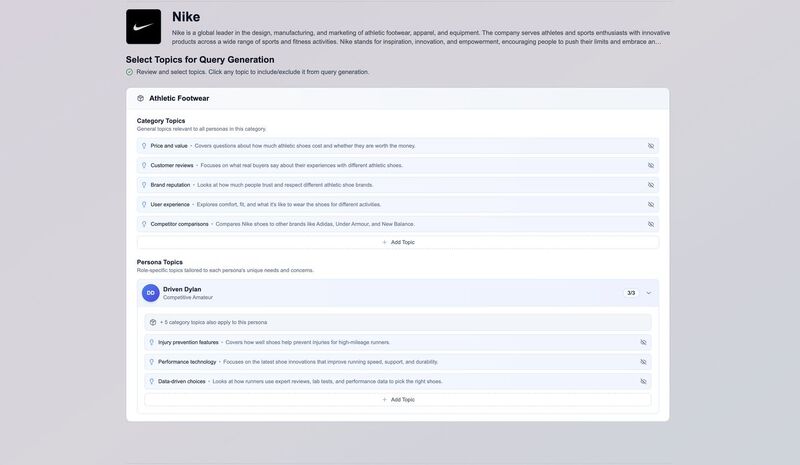Hide the Brand reputation topic
This screenshot has height=465, width=800.
click(x=651, y=185)
